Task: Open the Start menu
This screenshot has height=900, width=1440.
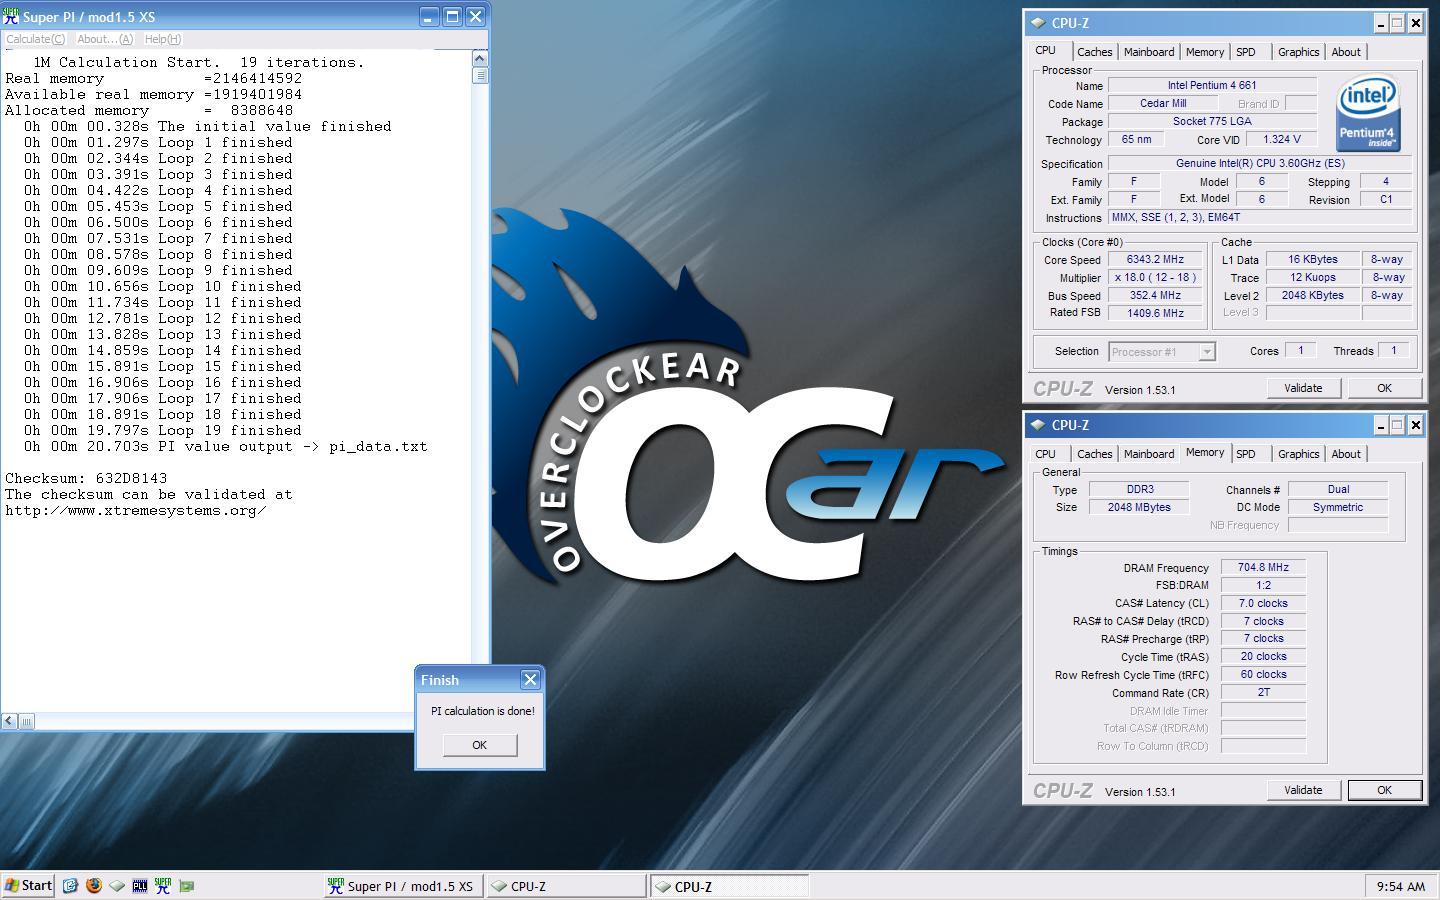Action: 28,885
